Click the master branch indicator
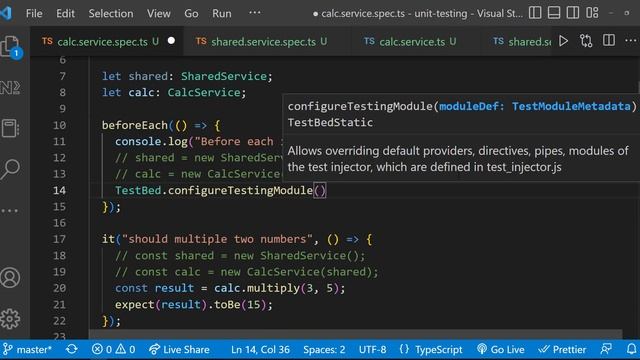The image size is (640, 360). [x=28, y=349]
